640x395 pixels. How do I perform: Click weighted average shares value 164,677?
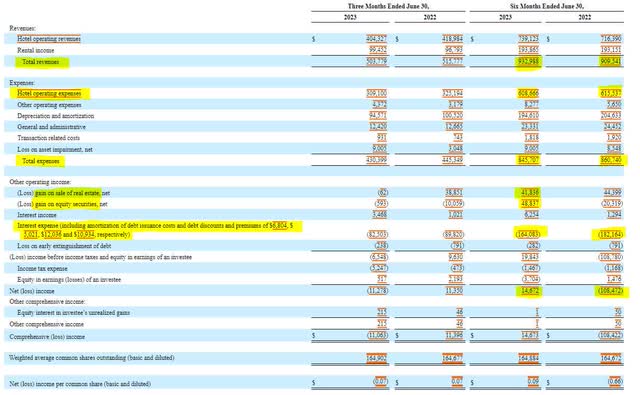click(453, 358)
